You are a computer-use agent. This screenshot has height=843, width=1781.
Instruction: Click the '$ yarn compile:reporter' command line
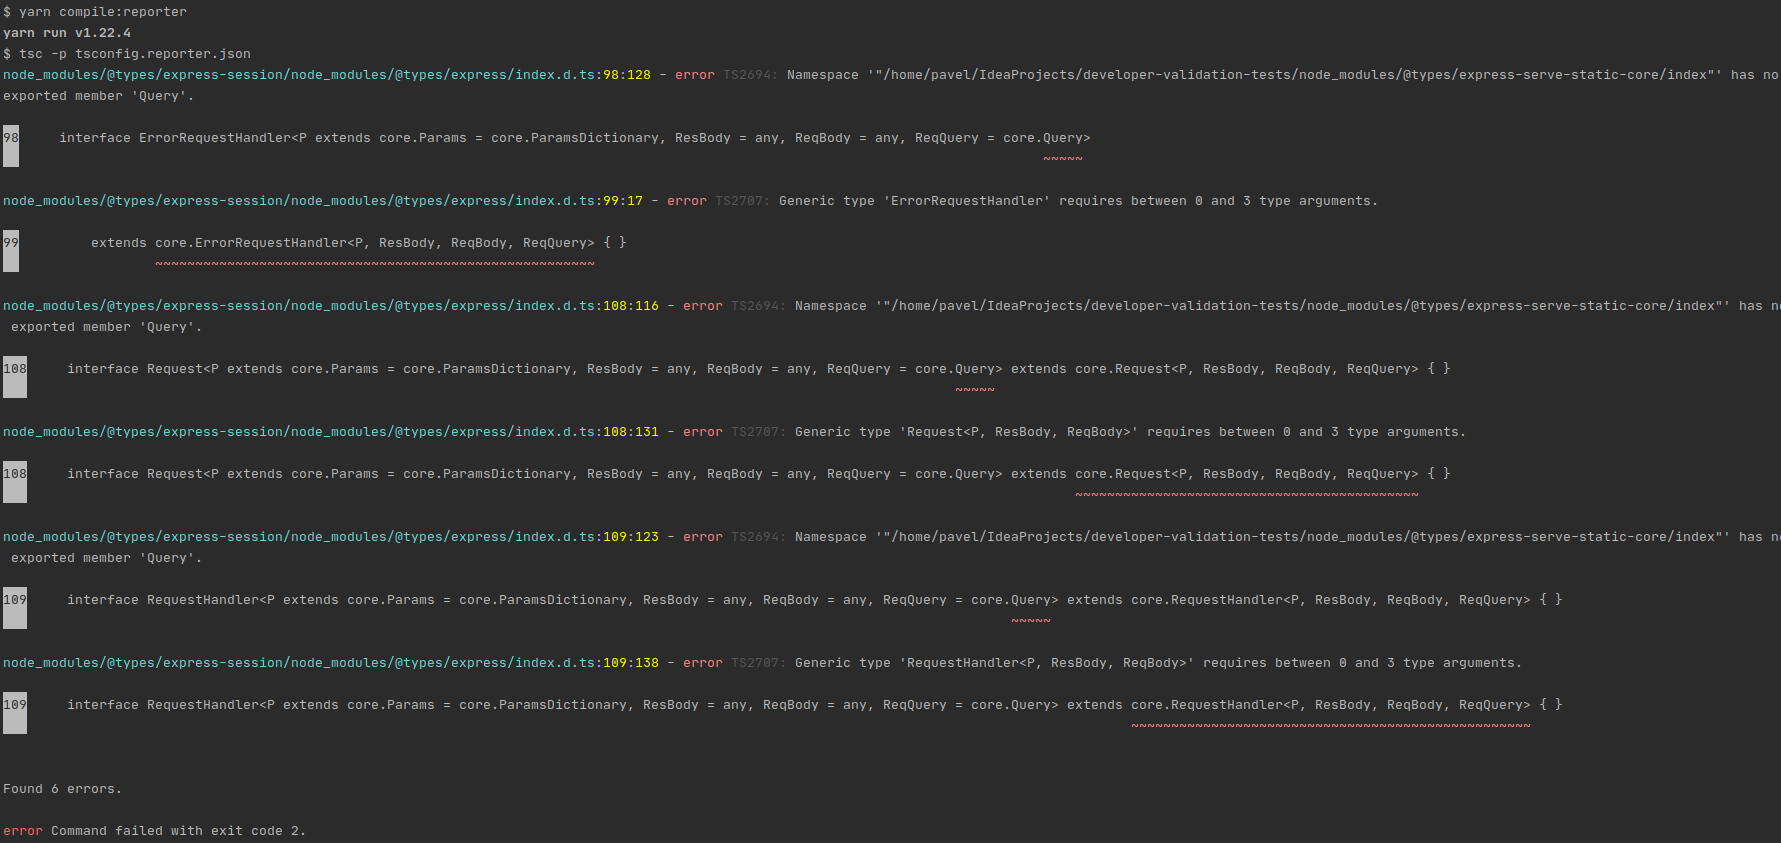95,12
